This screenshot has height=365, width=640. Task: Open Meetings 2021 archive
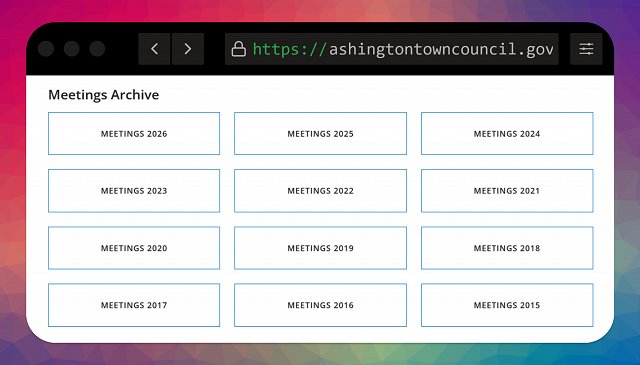[x=507, y=191]
